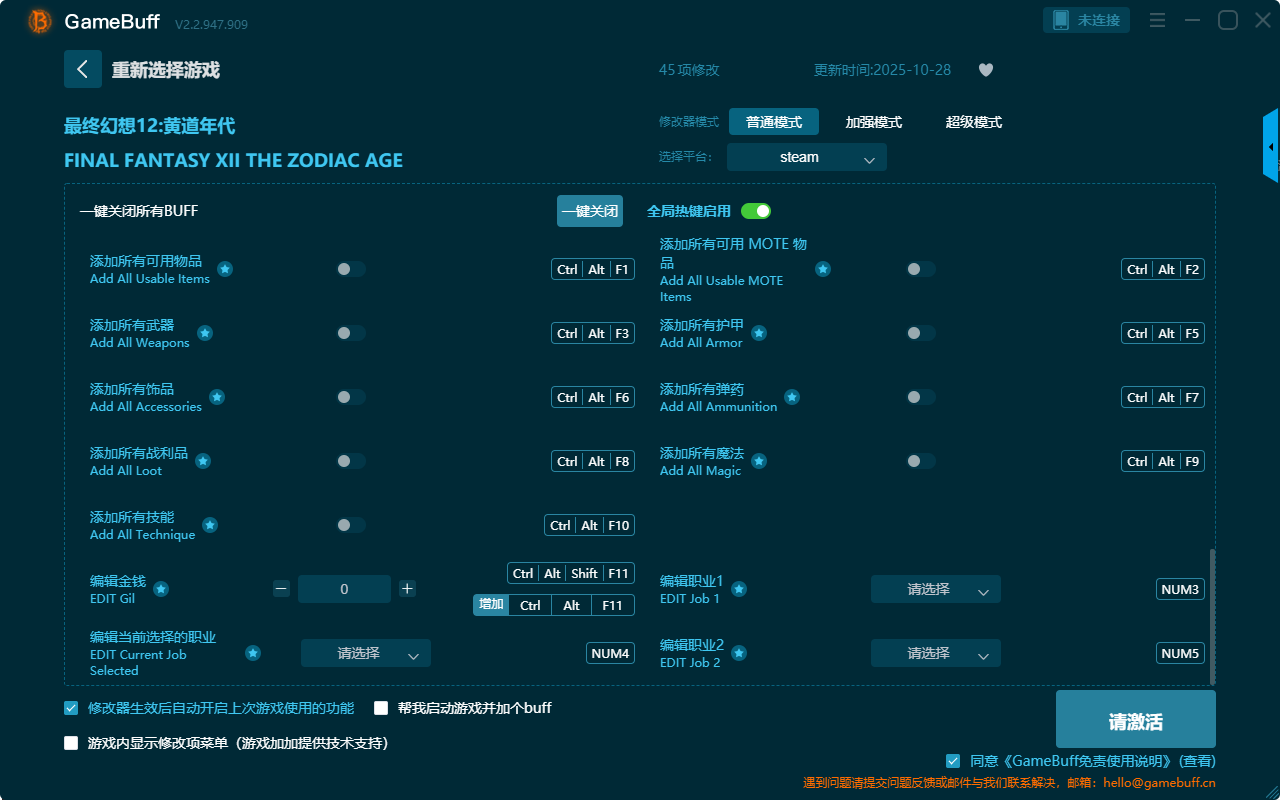This screenshot has height=800, width=1280.
Task: Open the steam platform dropdown
Action: (806, 157)
